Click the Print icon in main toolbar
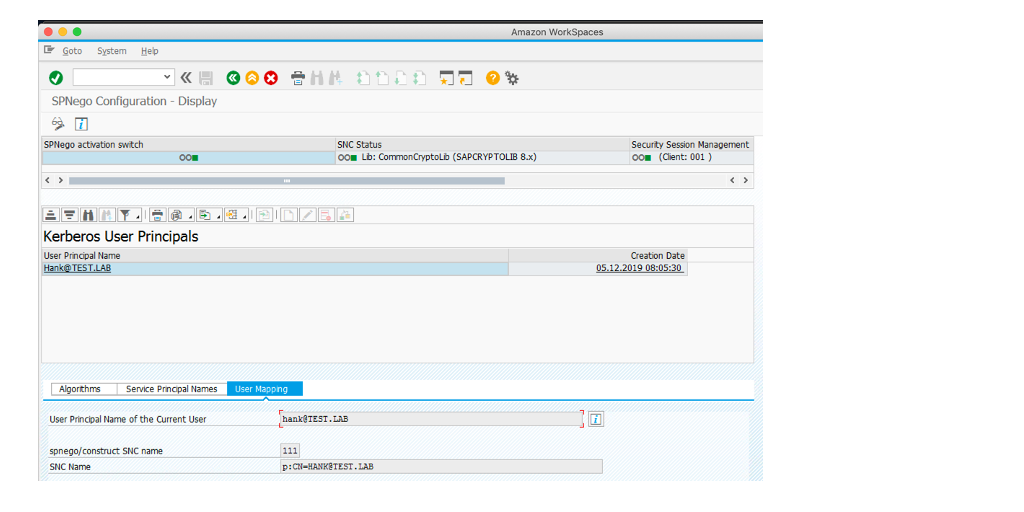Image resolution: width=1024 pixels, height=512 pixels. (x=298, y=78)
